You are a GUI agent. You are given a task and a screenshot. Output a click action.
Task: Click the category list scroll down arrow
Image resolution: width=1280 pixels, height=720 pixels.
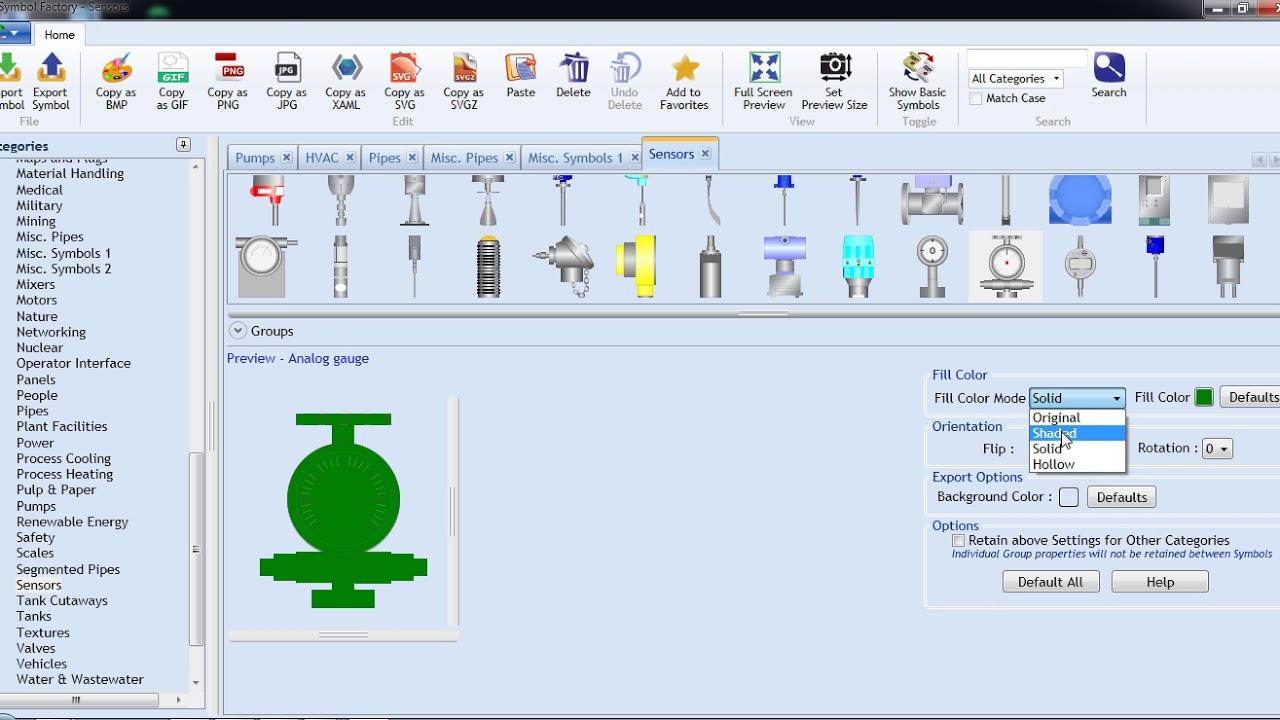196,682
